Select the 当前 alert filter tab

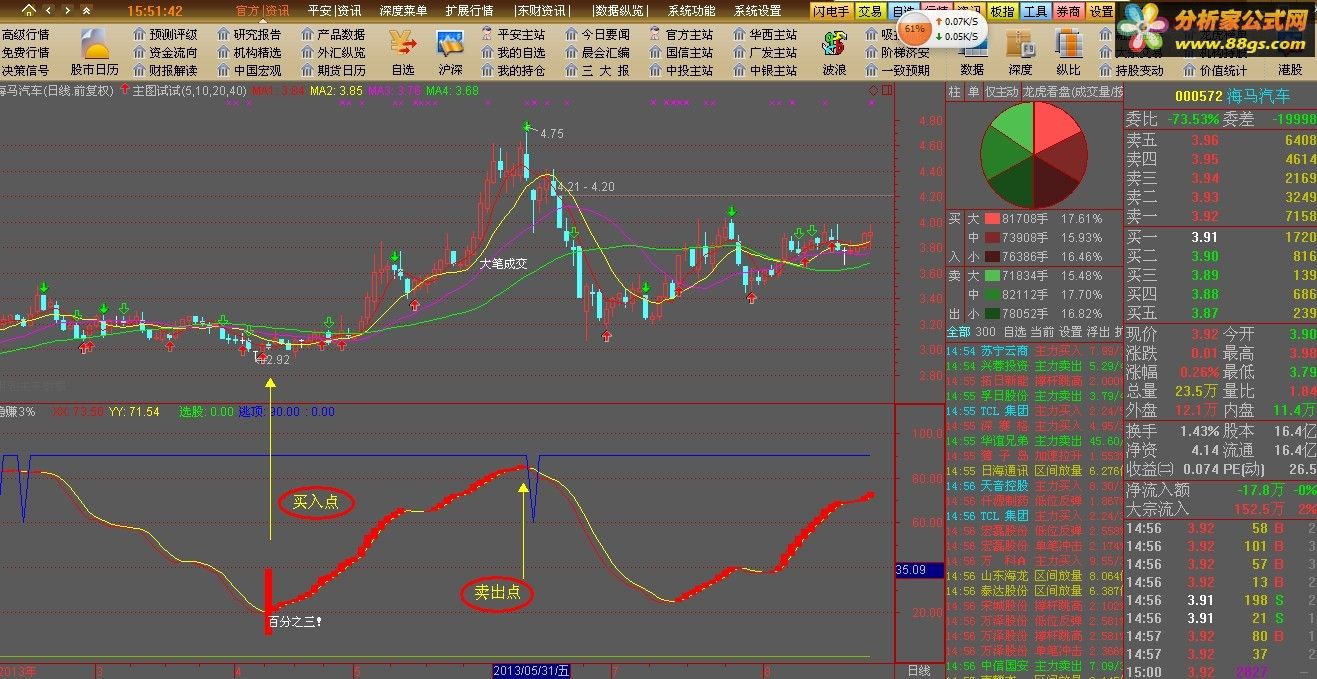pos(1042,331)
